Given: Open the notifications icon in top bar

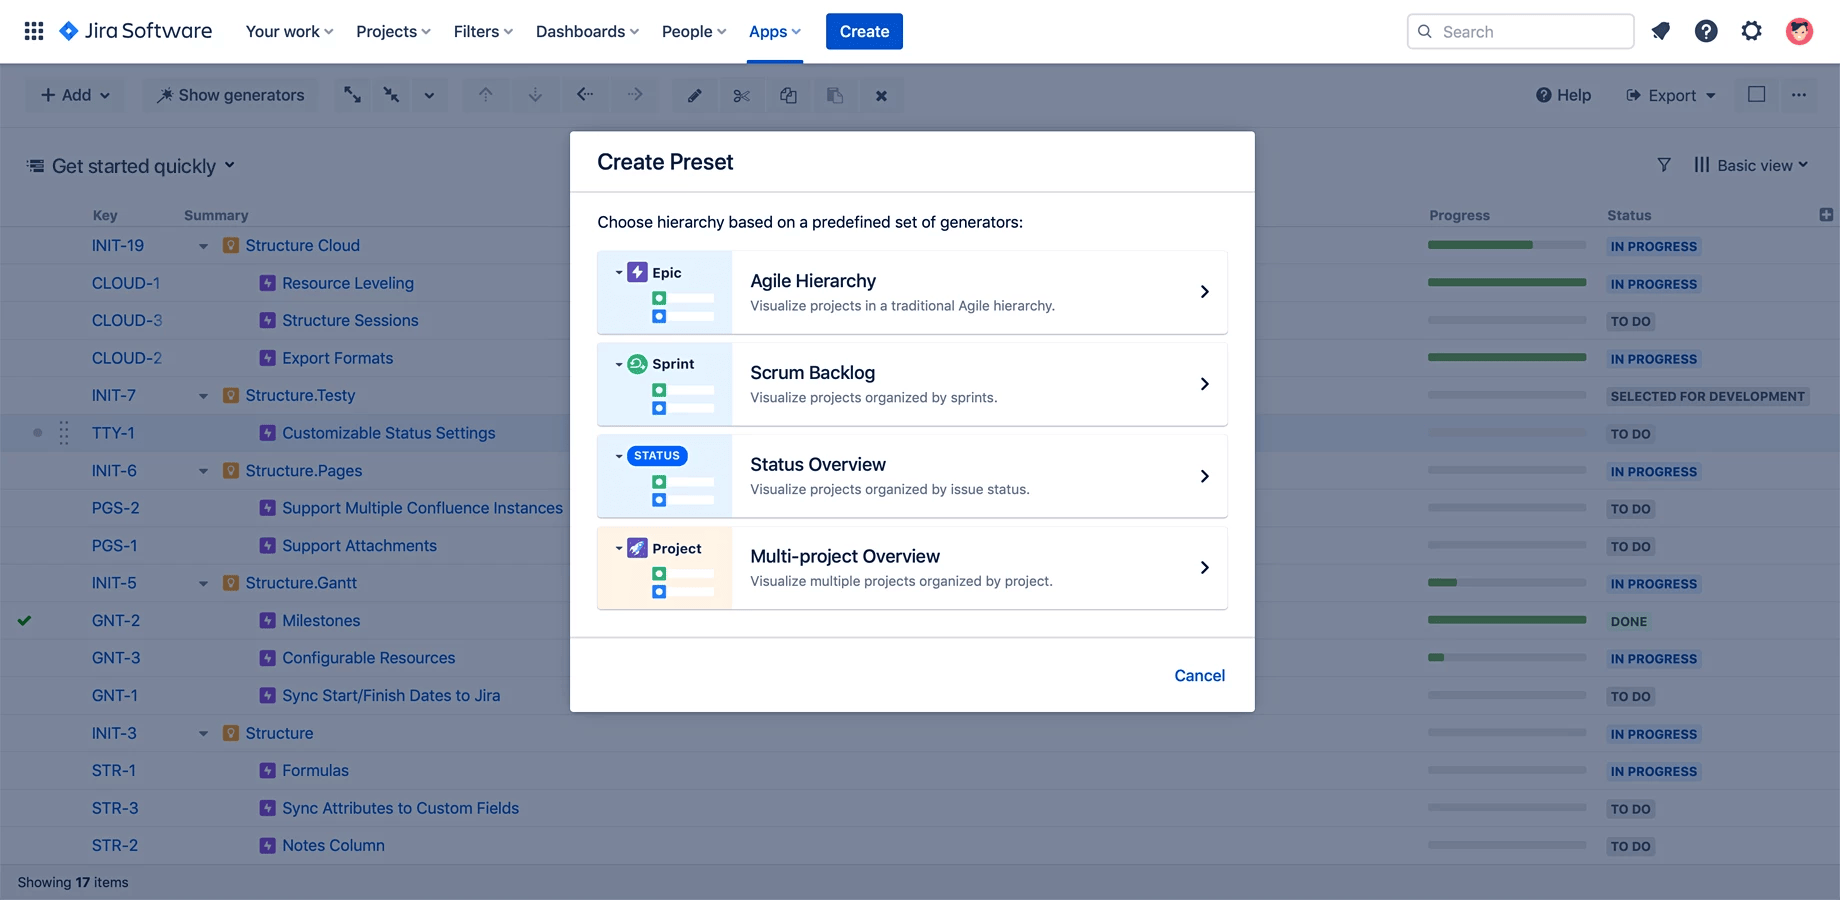Looking at the screenshot, I should click(x=1661, y=31).
